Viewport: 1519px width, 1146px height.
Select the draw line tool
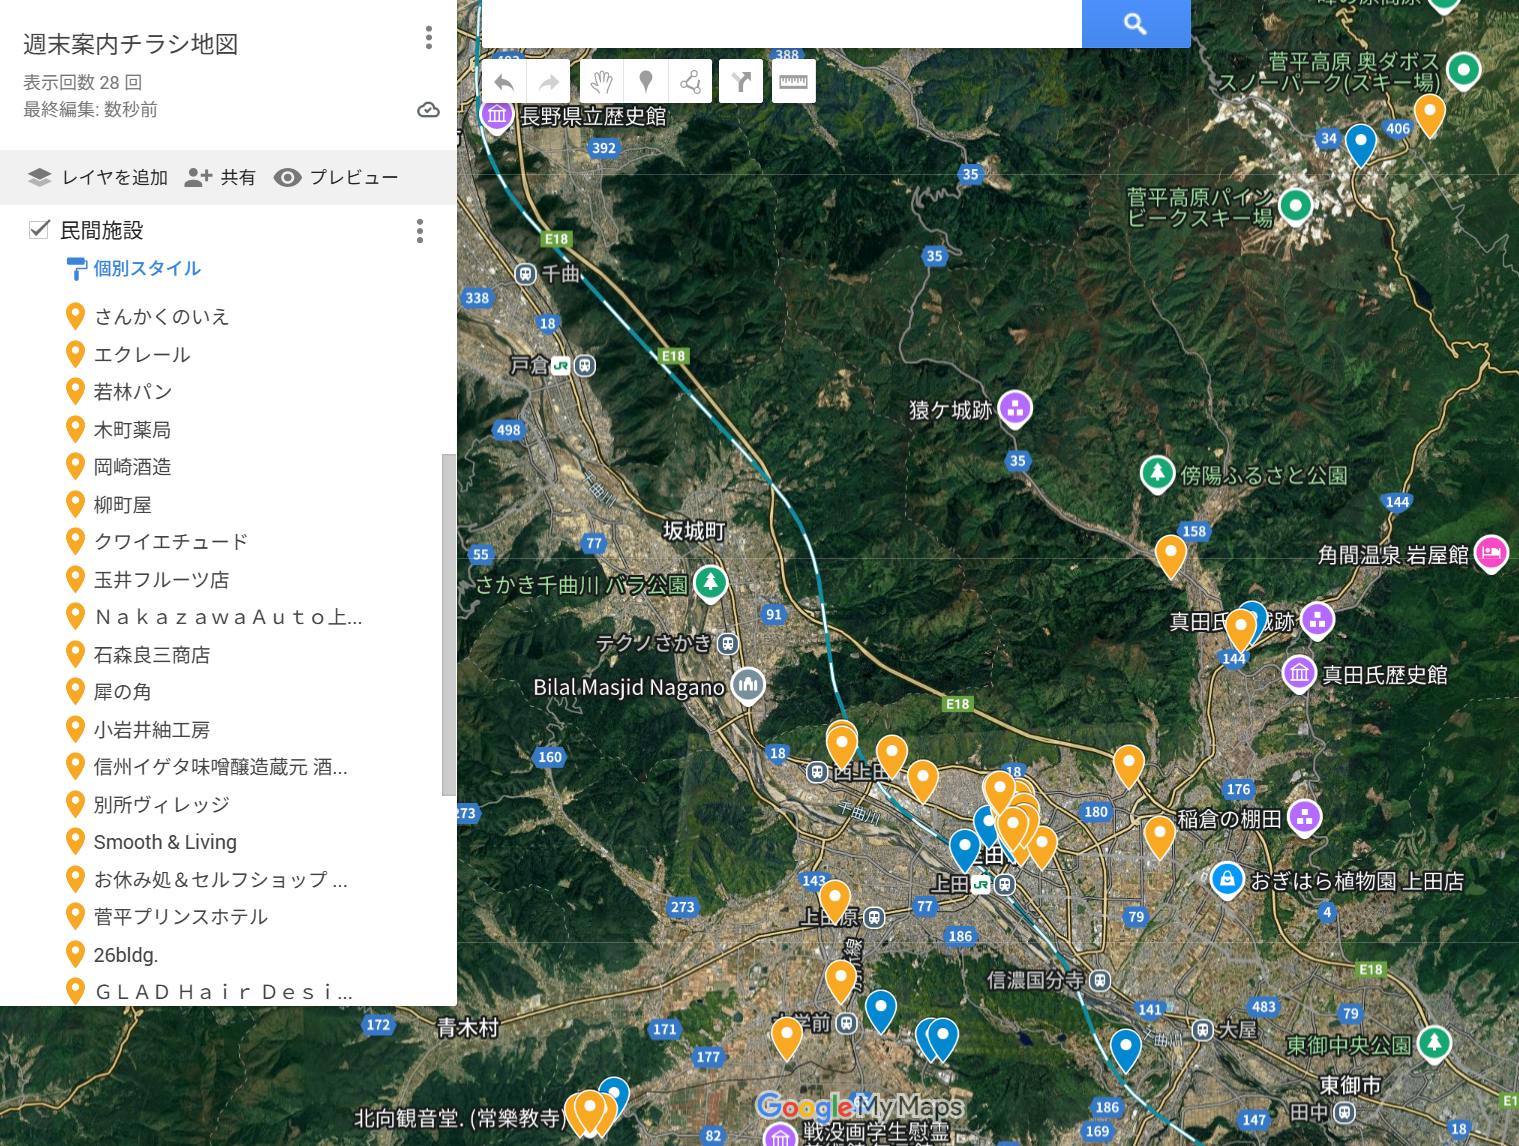point(690,82)
